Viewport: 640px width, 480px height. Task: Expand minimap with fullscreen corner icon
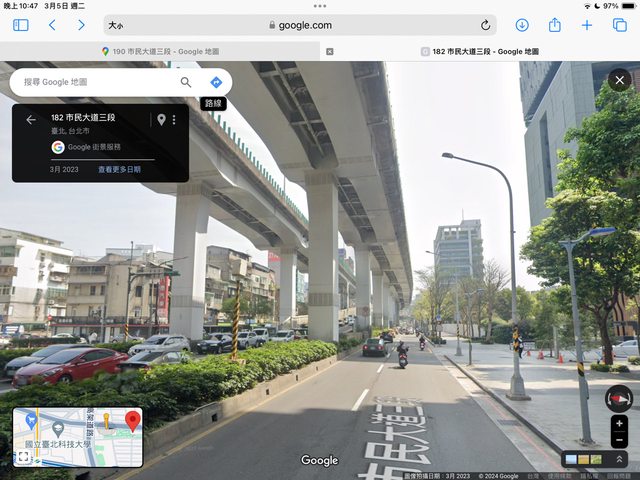(23, 457)
